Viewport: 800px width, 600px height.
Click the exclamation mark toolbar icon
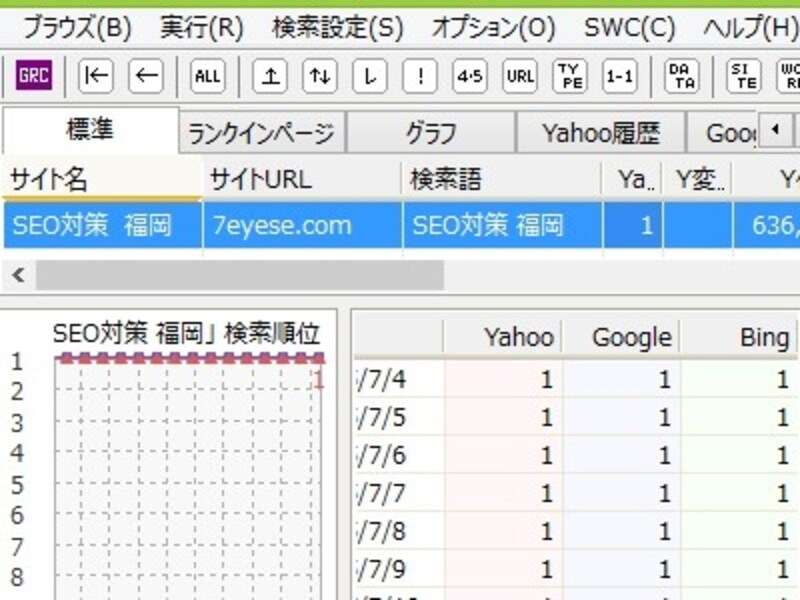[x=420, y=76]
